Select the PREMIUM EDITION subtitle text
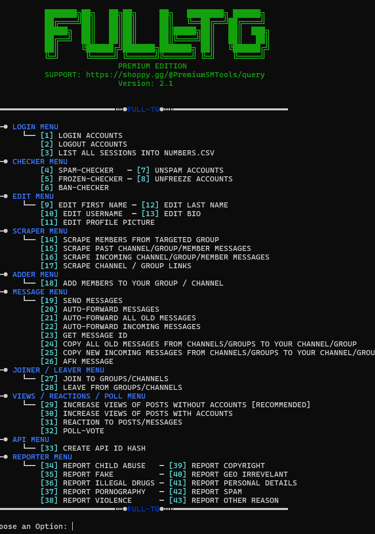The image size is (375, 534). click(x=153, y=66)
